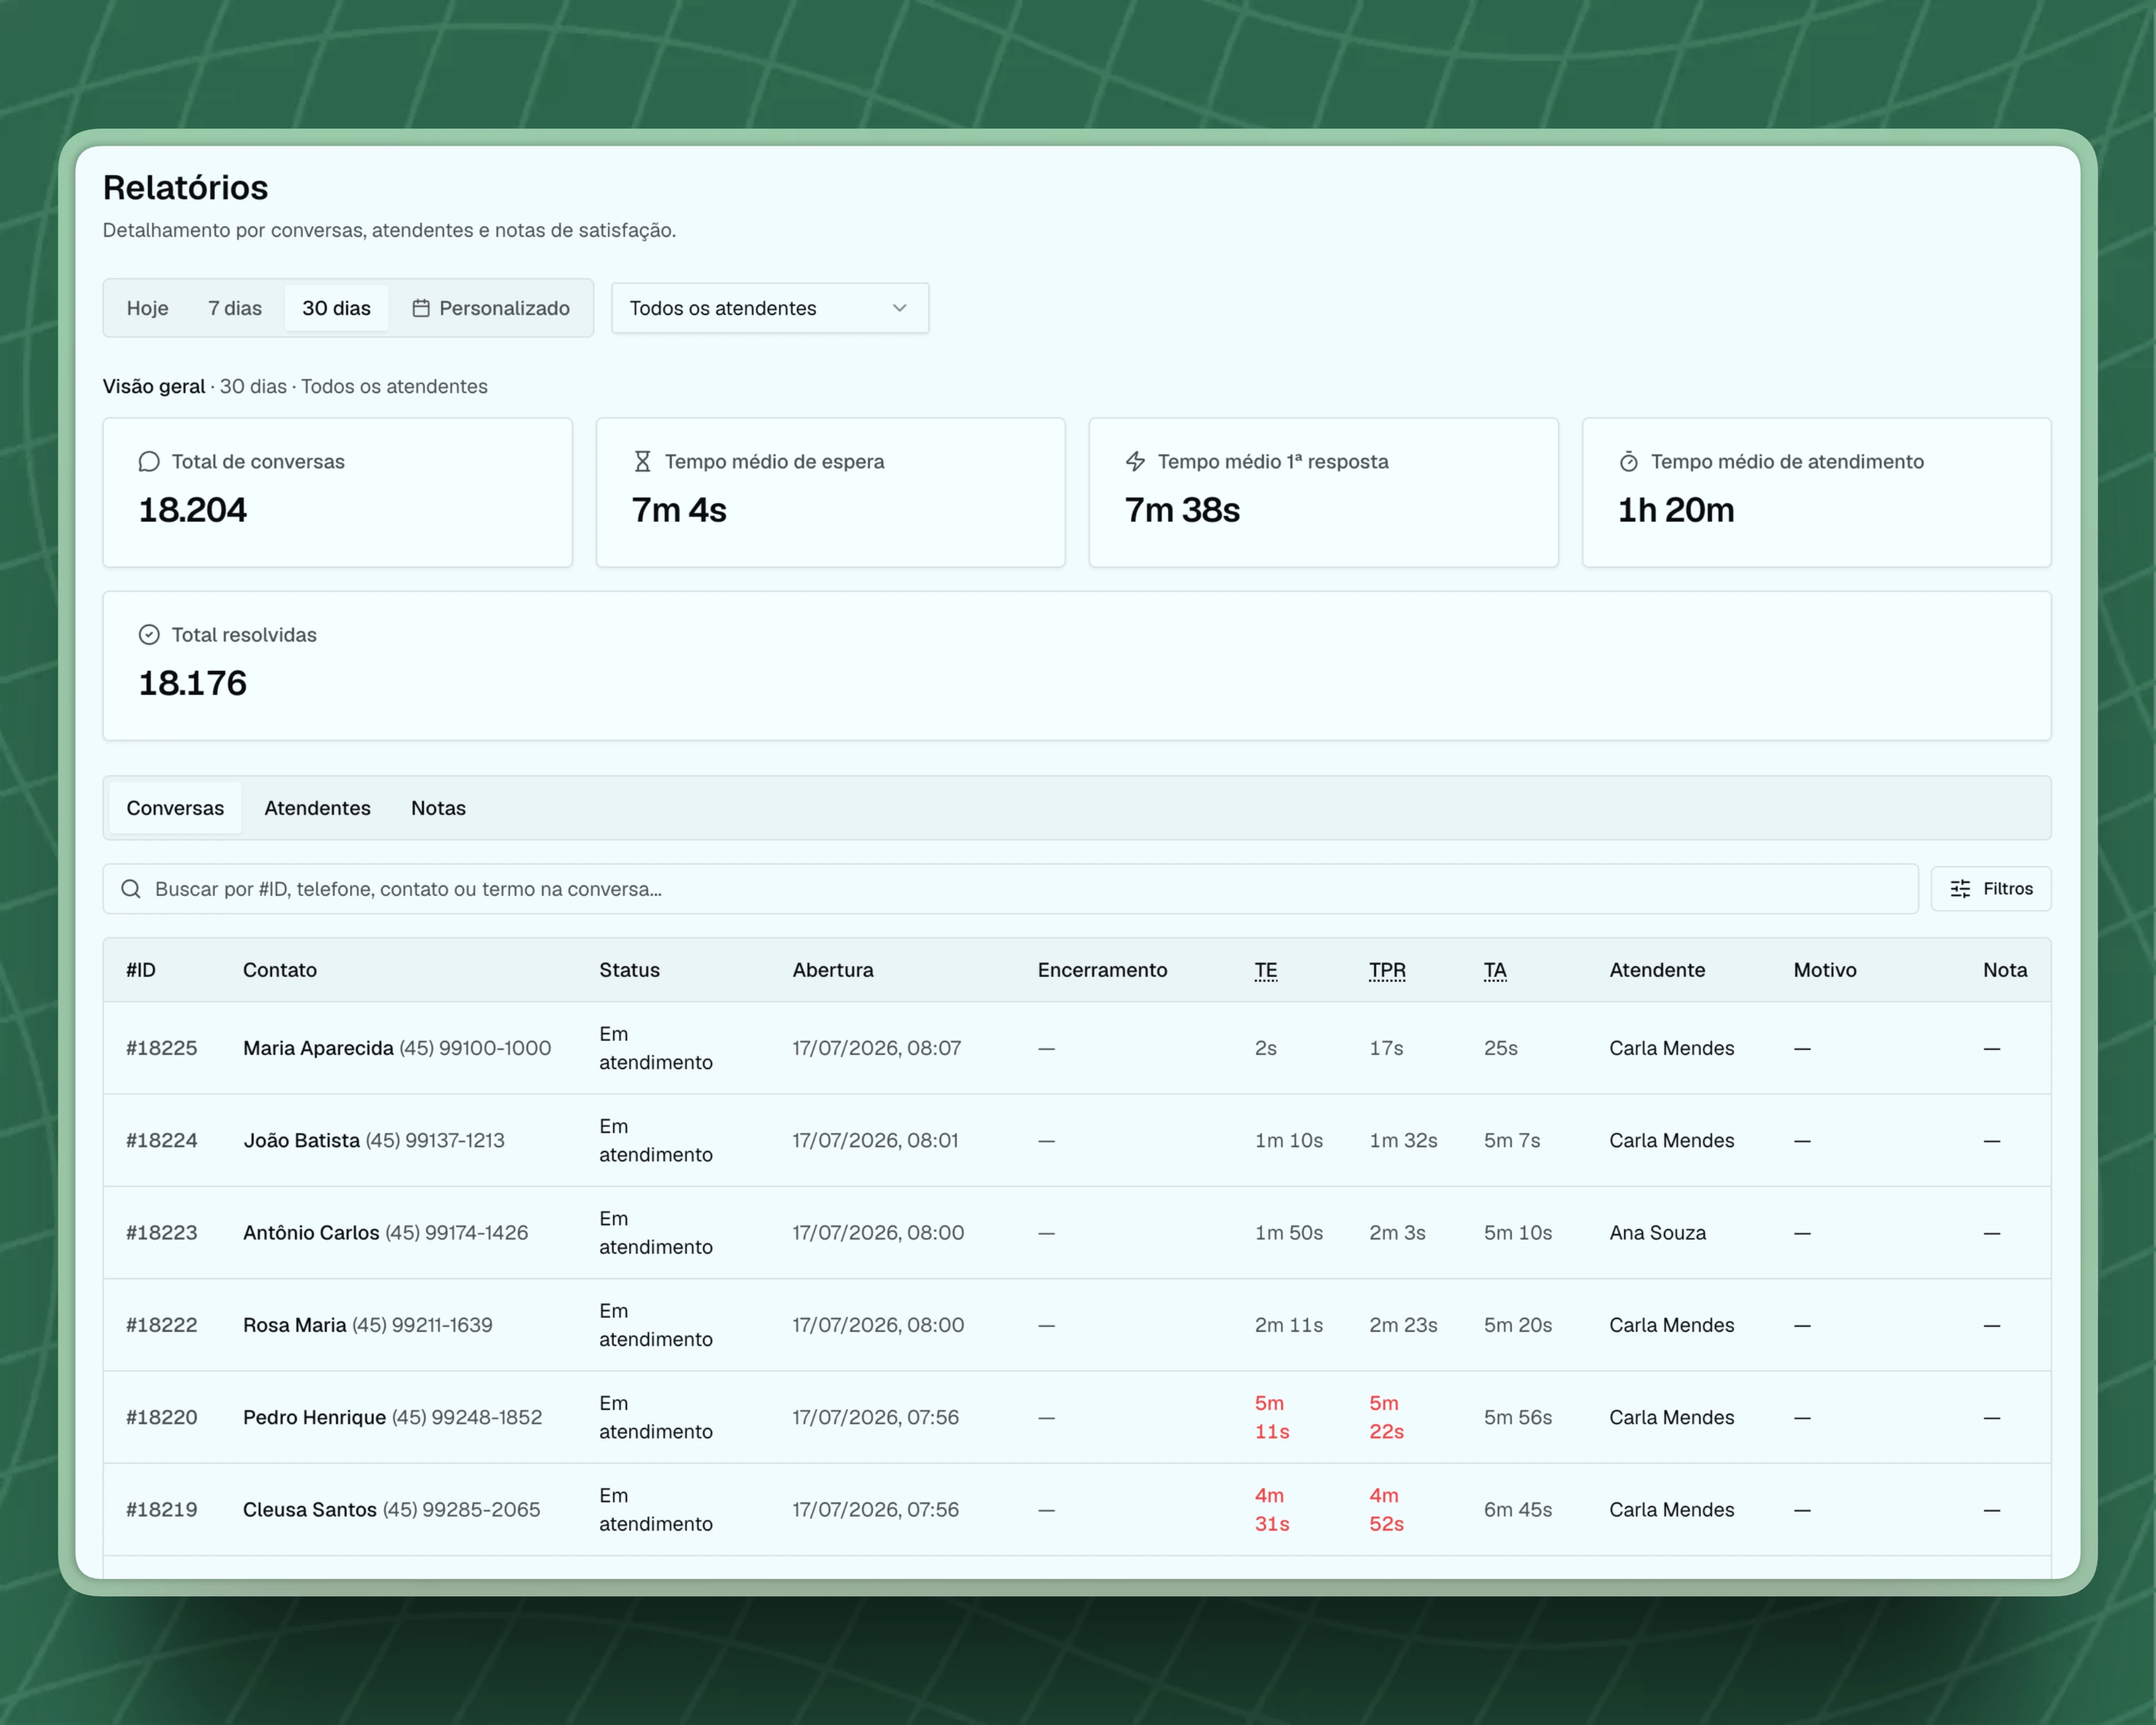Click the 1h 20m service time value

click(x=1676, y=510)
